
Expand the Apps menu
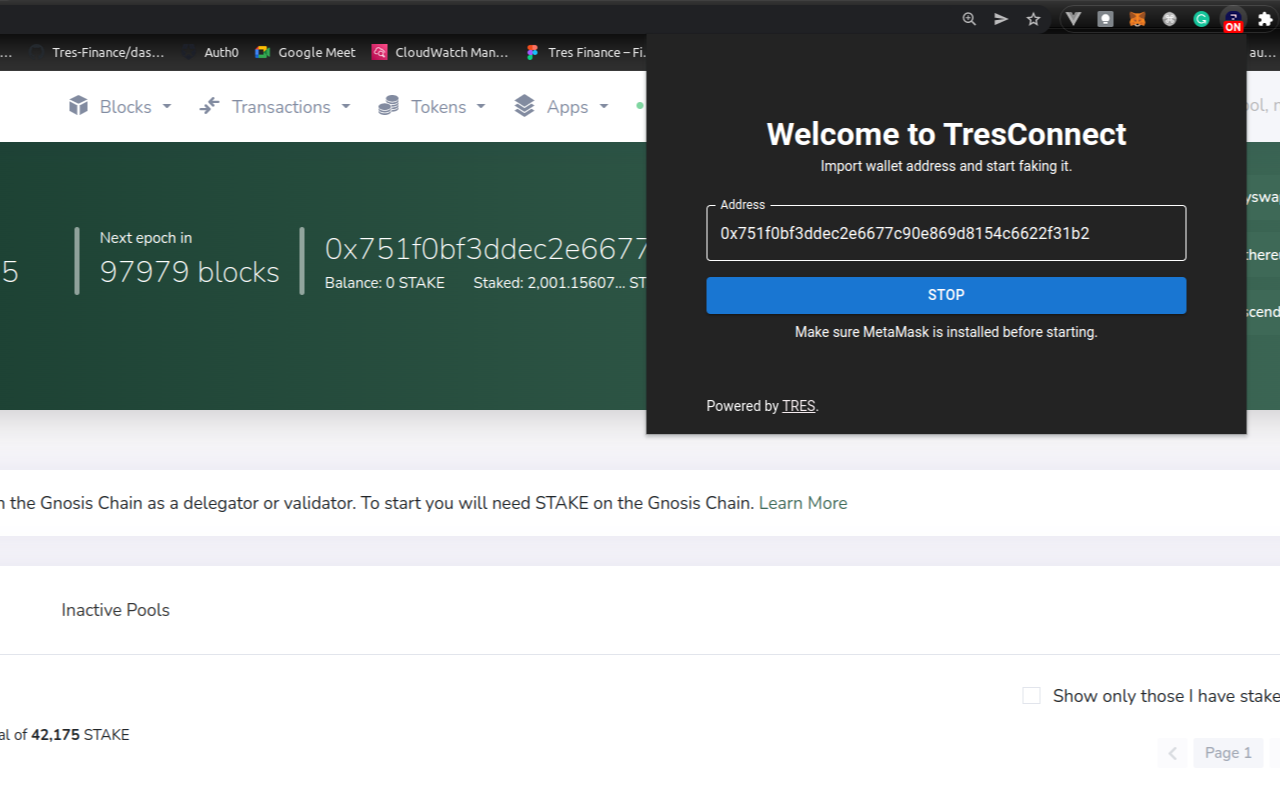[560, 106]
